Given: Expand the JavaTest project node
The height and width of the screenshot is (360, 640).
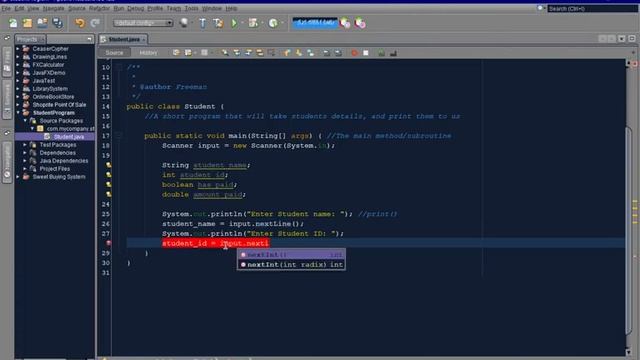Looking at the screenshot, I should coord(18,81).
